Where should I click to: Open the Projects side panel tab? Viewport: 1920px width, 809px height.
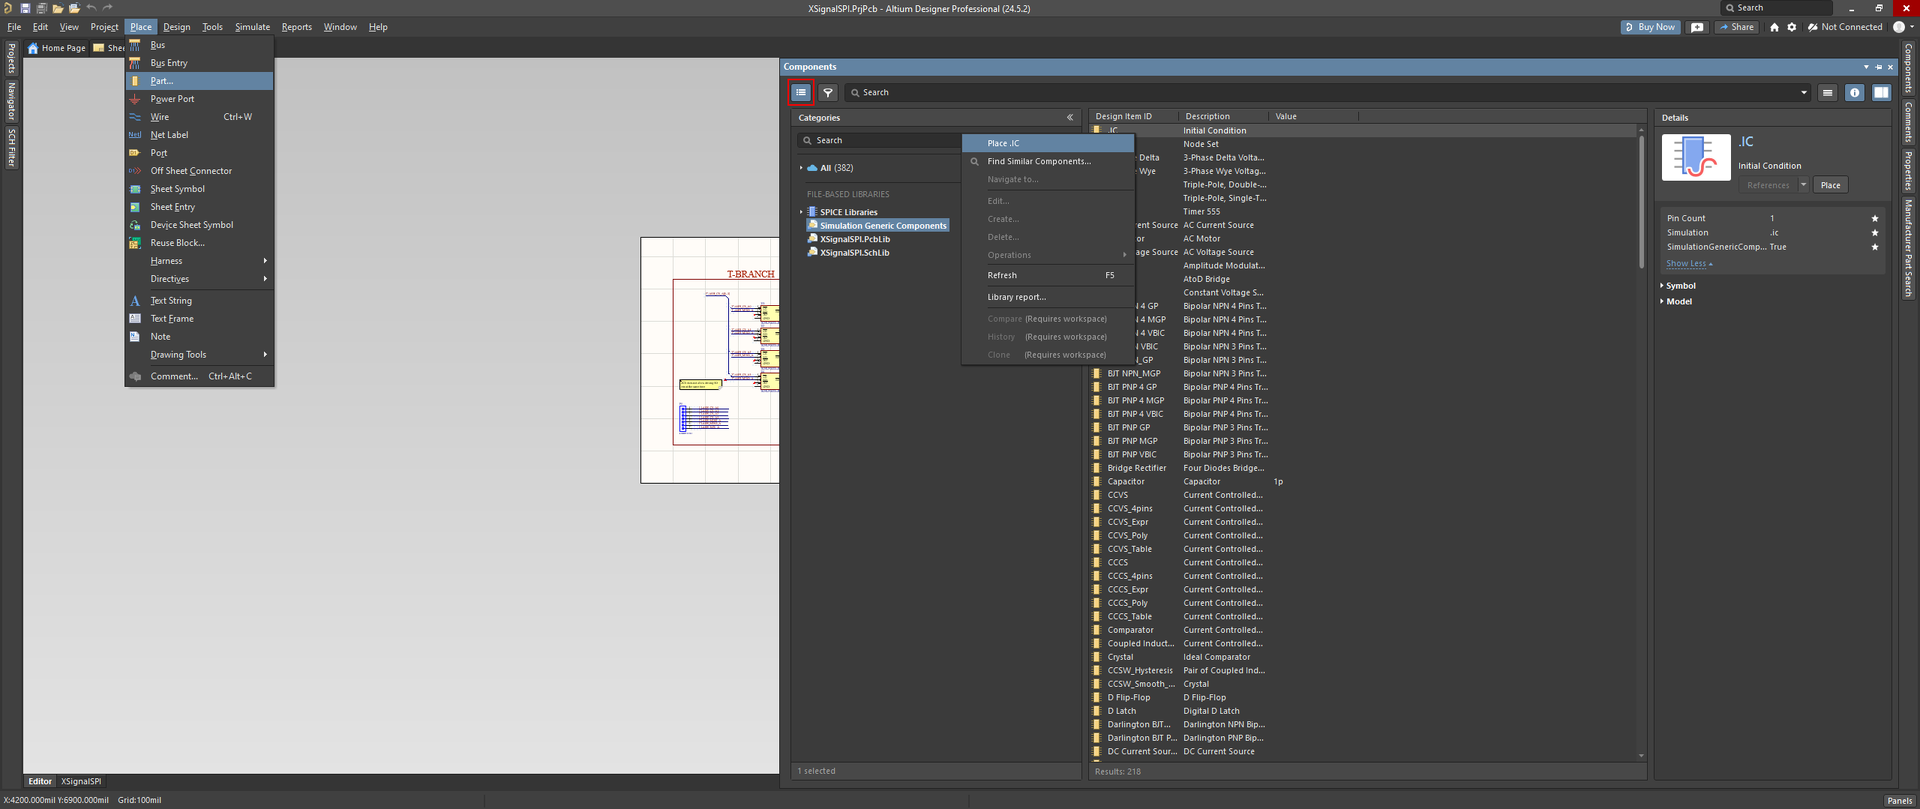[x=11, y=58]
